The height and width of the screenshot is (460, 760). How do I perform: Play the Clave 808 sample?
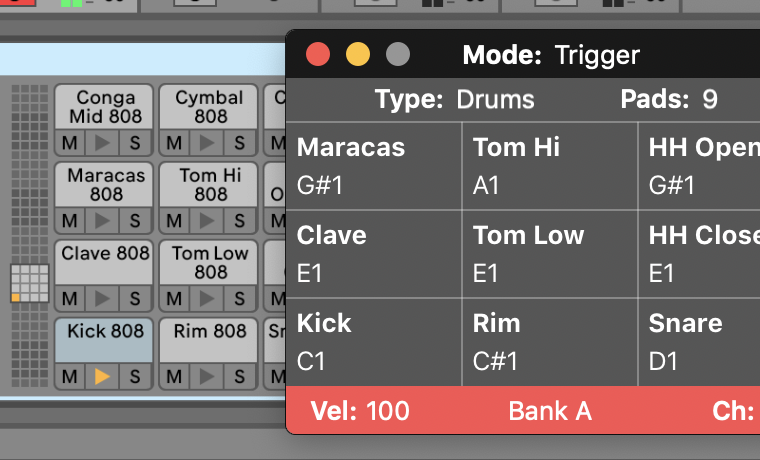pos(102,298)
